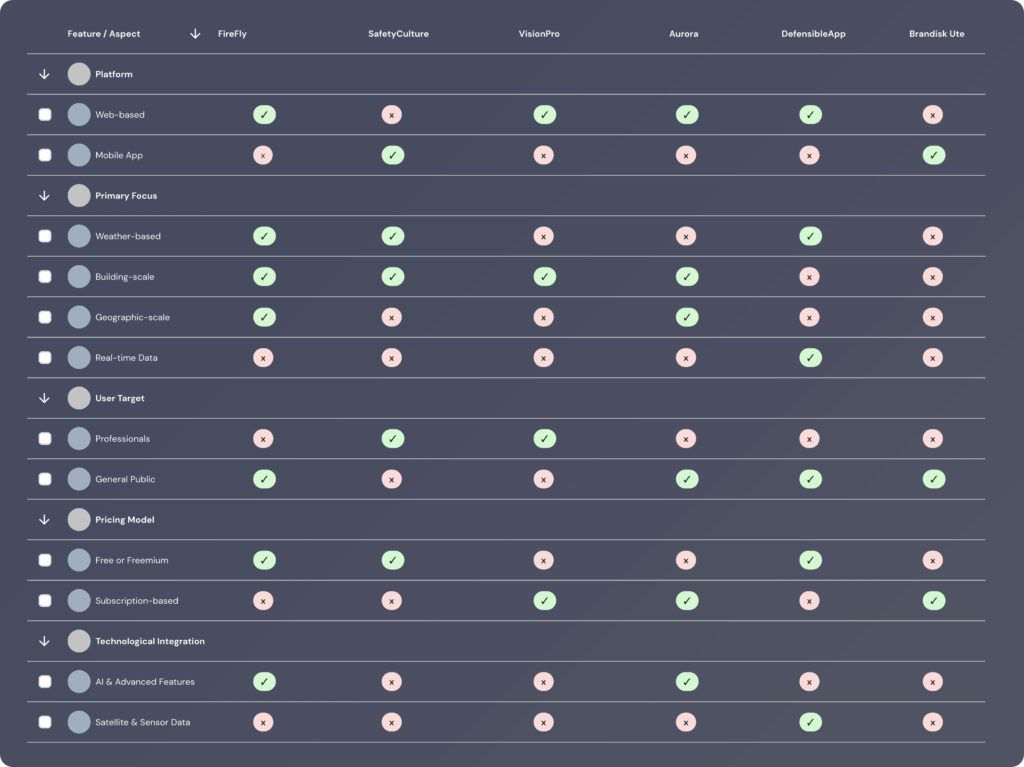Viewport: 1024px width, 767px height.
Task: Click the Real-time Data row label
Action: pyautogui.click(x=127, y=358)
